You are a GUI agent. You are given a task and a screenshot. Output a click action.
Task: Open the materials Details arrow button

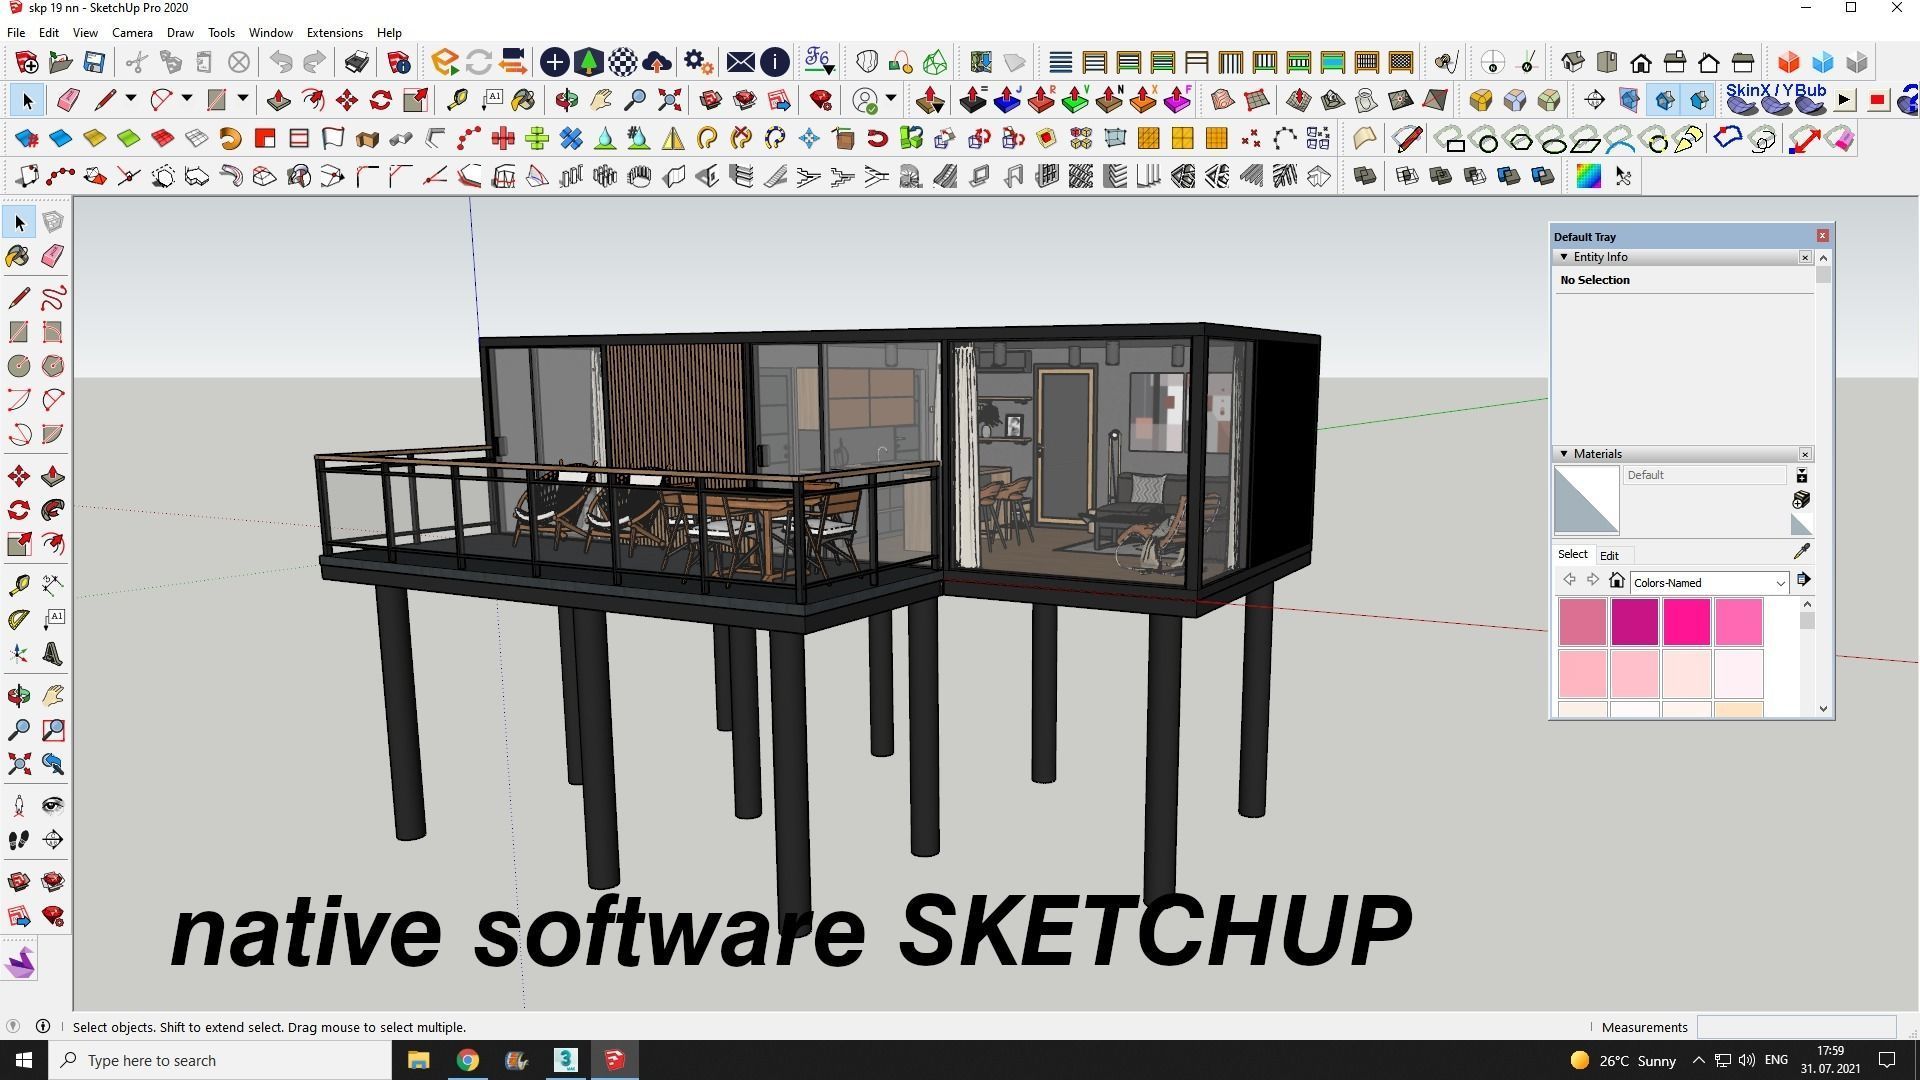(x=1803, y=580)
